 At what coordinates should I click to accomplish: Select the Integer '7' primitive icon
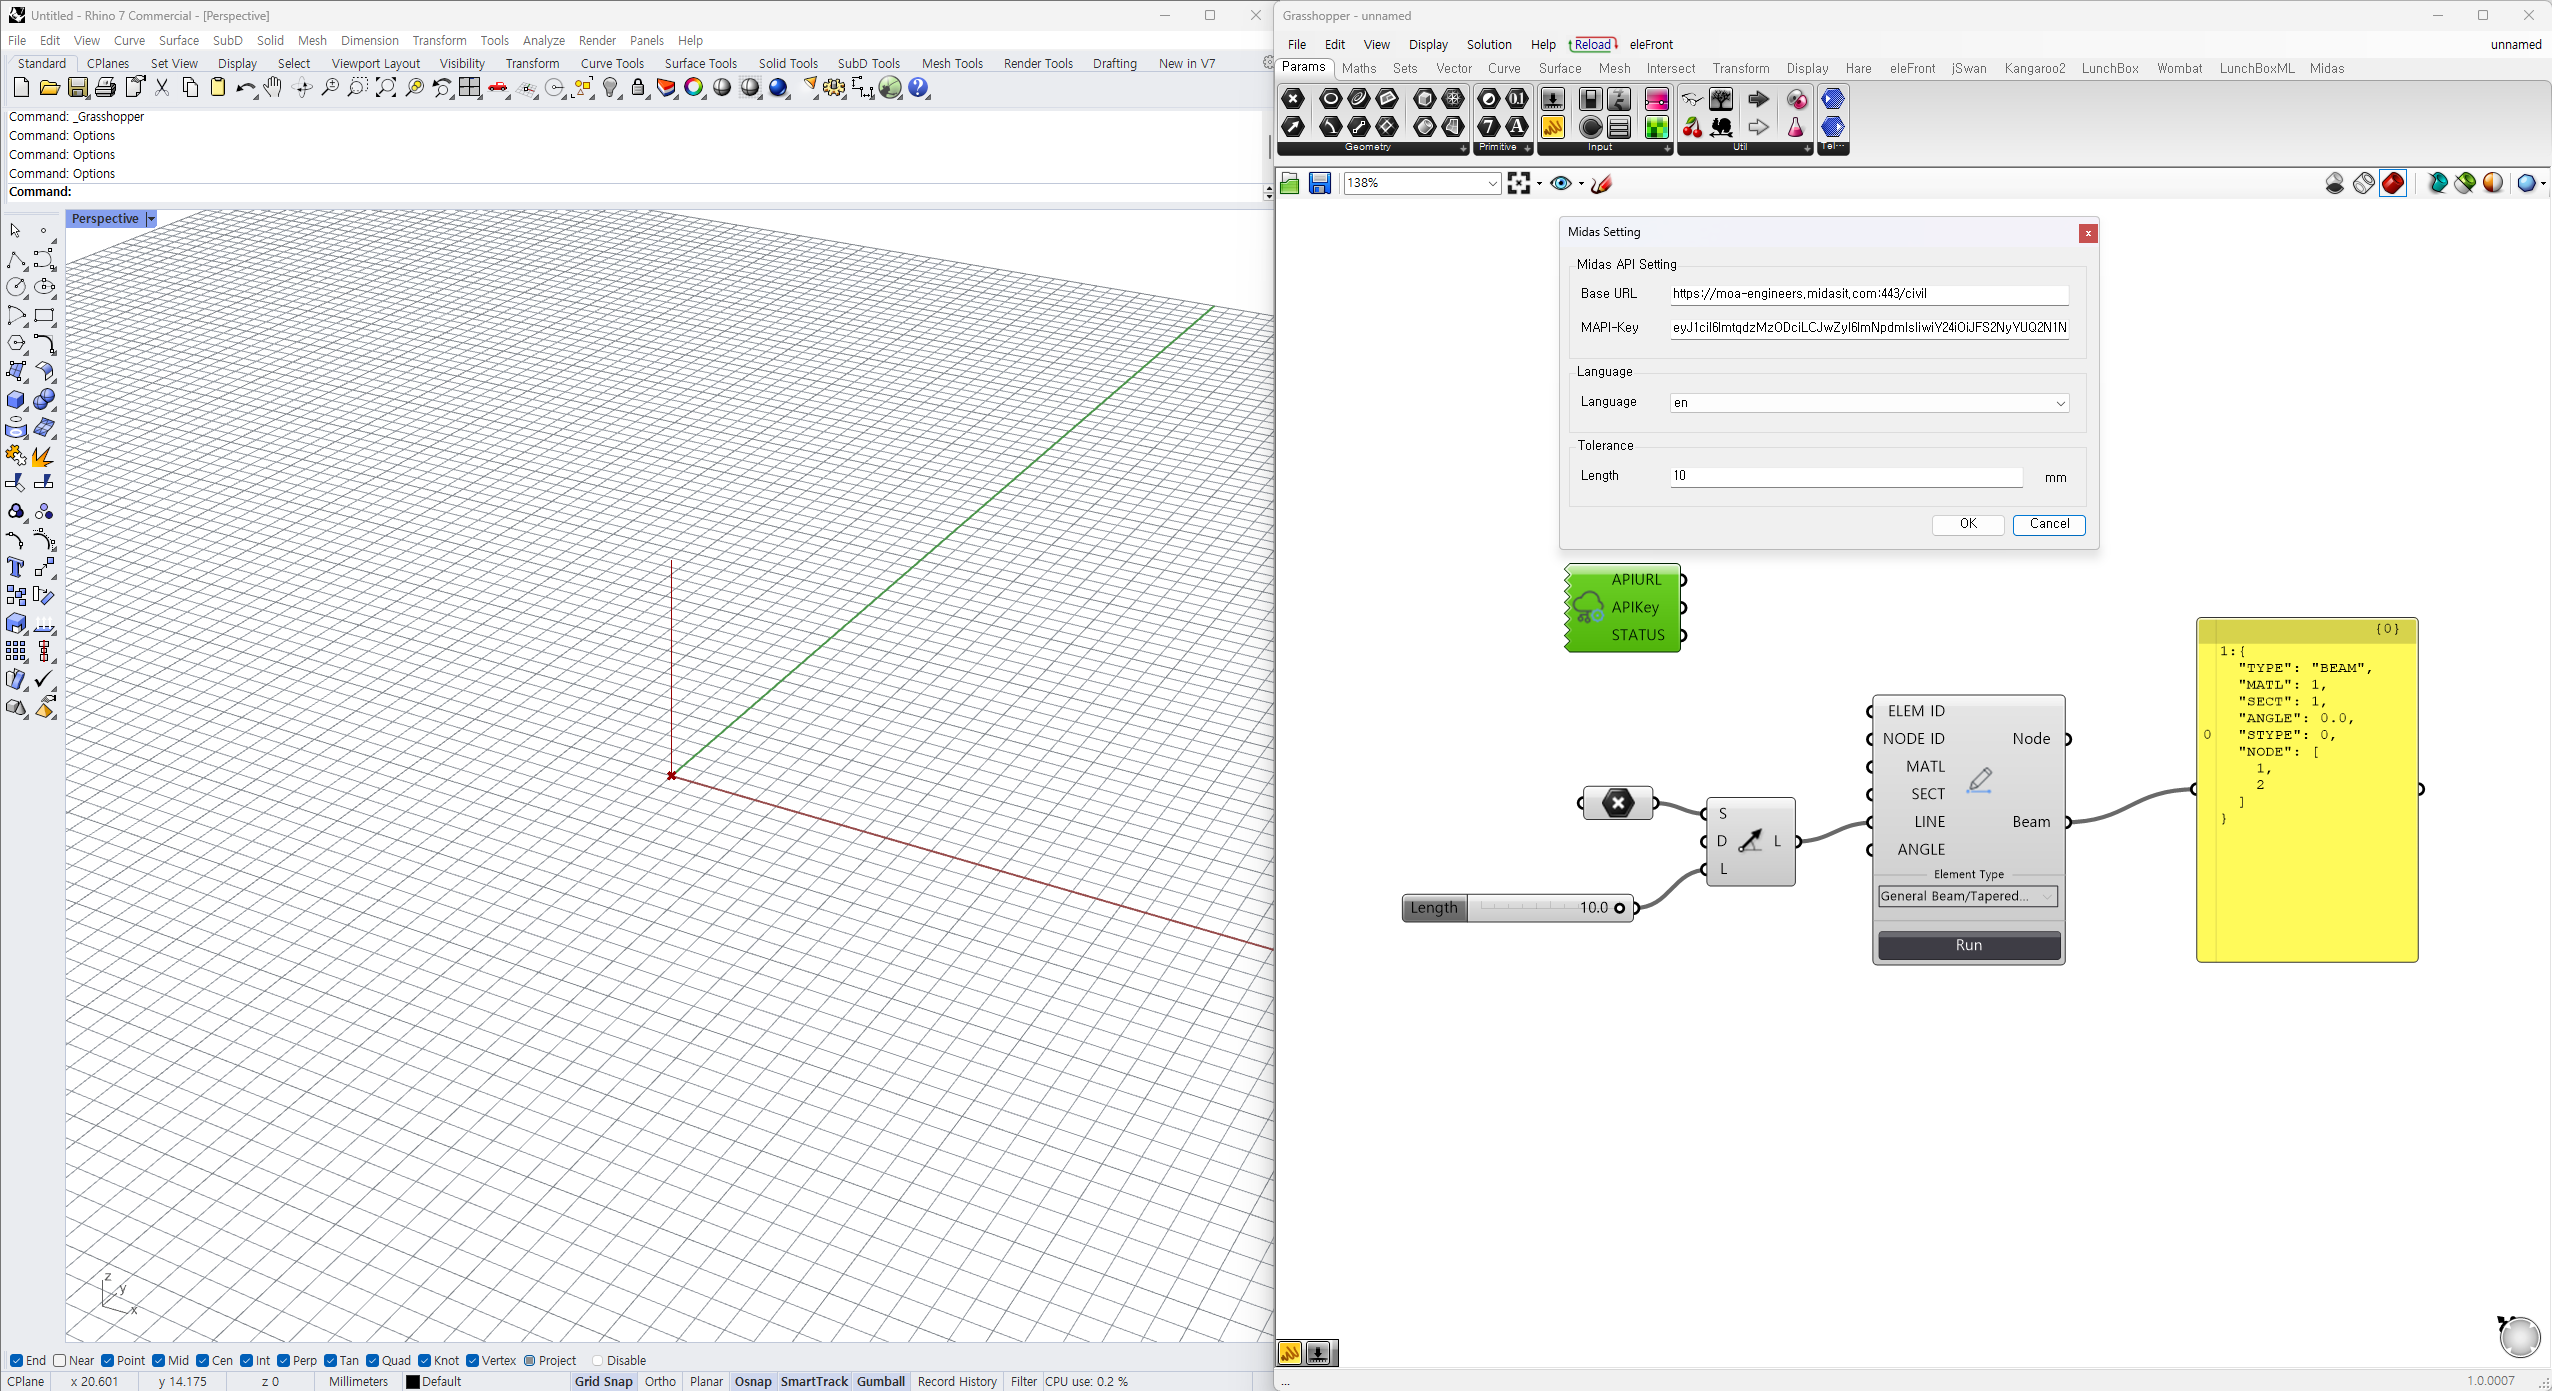[x=1489, y=126]
